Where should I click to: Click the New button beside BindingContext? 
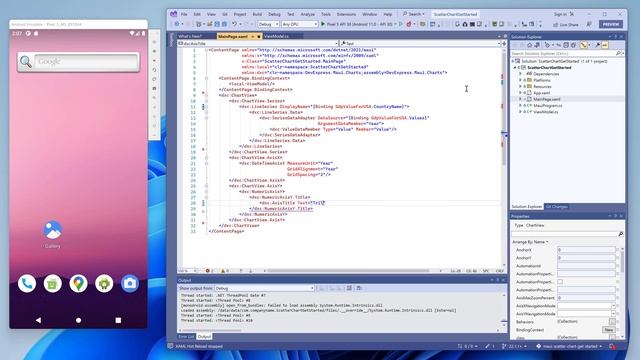click(609, 330)
